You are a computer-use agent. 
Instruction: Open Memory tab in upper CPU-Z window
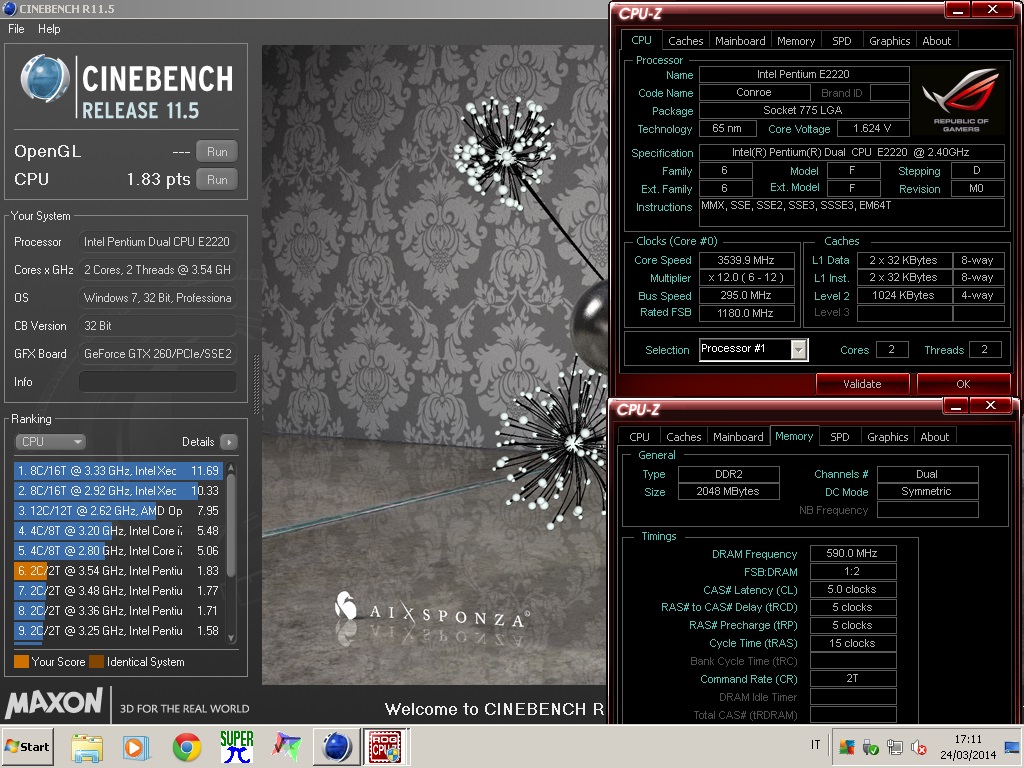point(795,40)
